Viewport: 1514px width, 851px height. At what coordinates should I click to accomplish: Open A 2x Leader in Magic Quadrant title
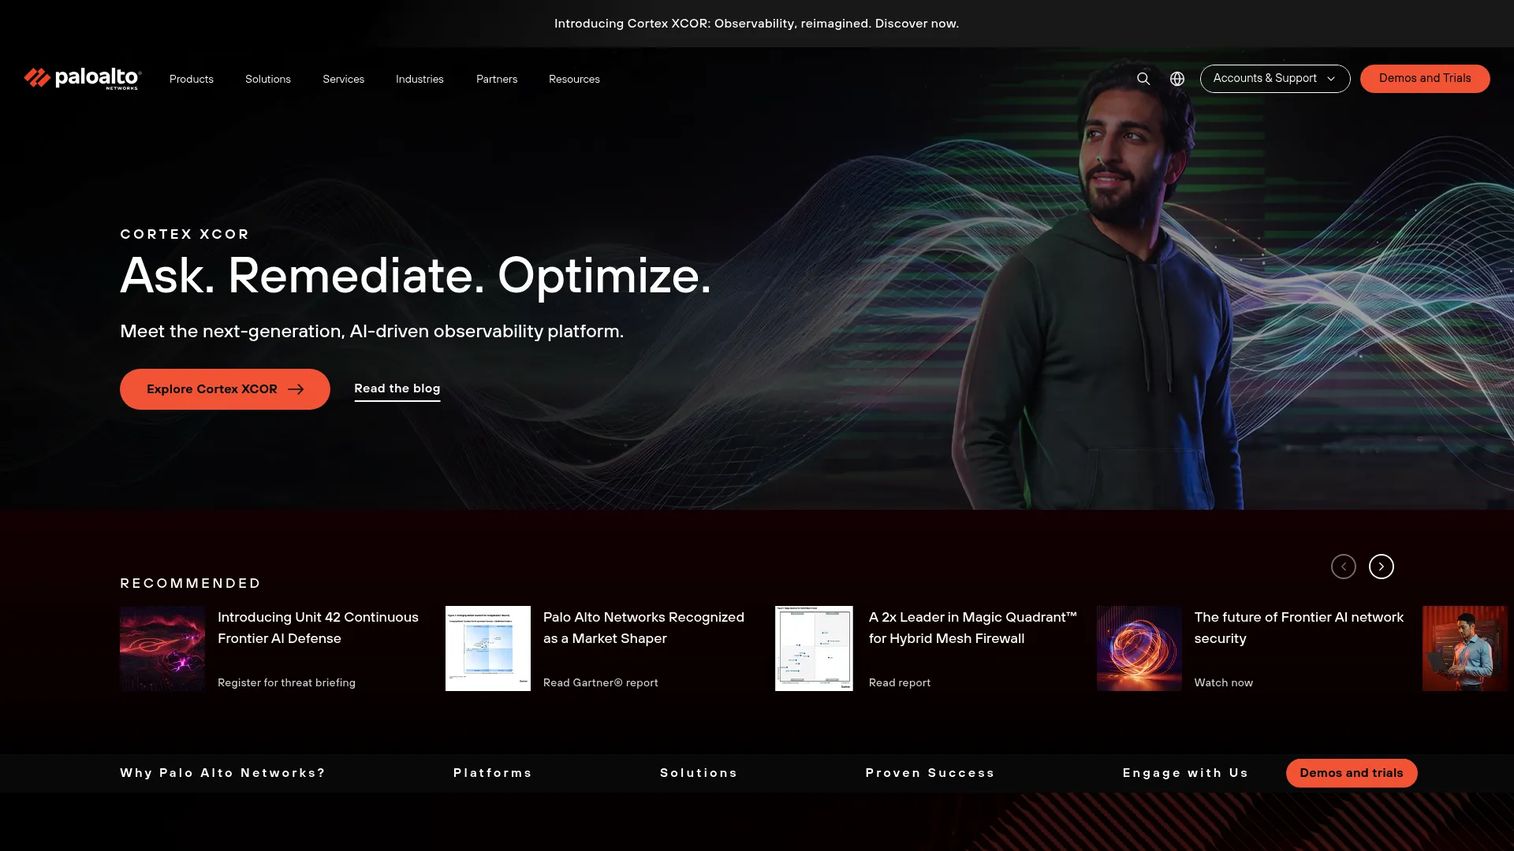pos(972,628)
